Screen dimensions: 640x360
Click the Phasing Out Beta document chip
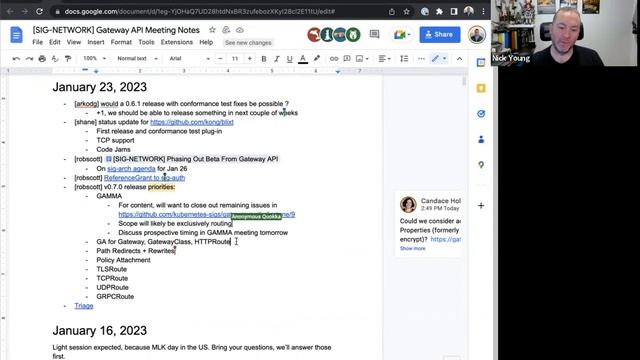pos(192,159)
